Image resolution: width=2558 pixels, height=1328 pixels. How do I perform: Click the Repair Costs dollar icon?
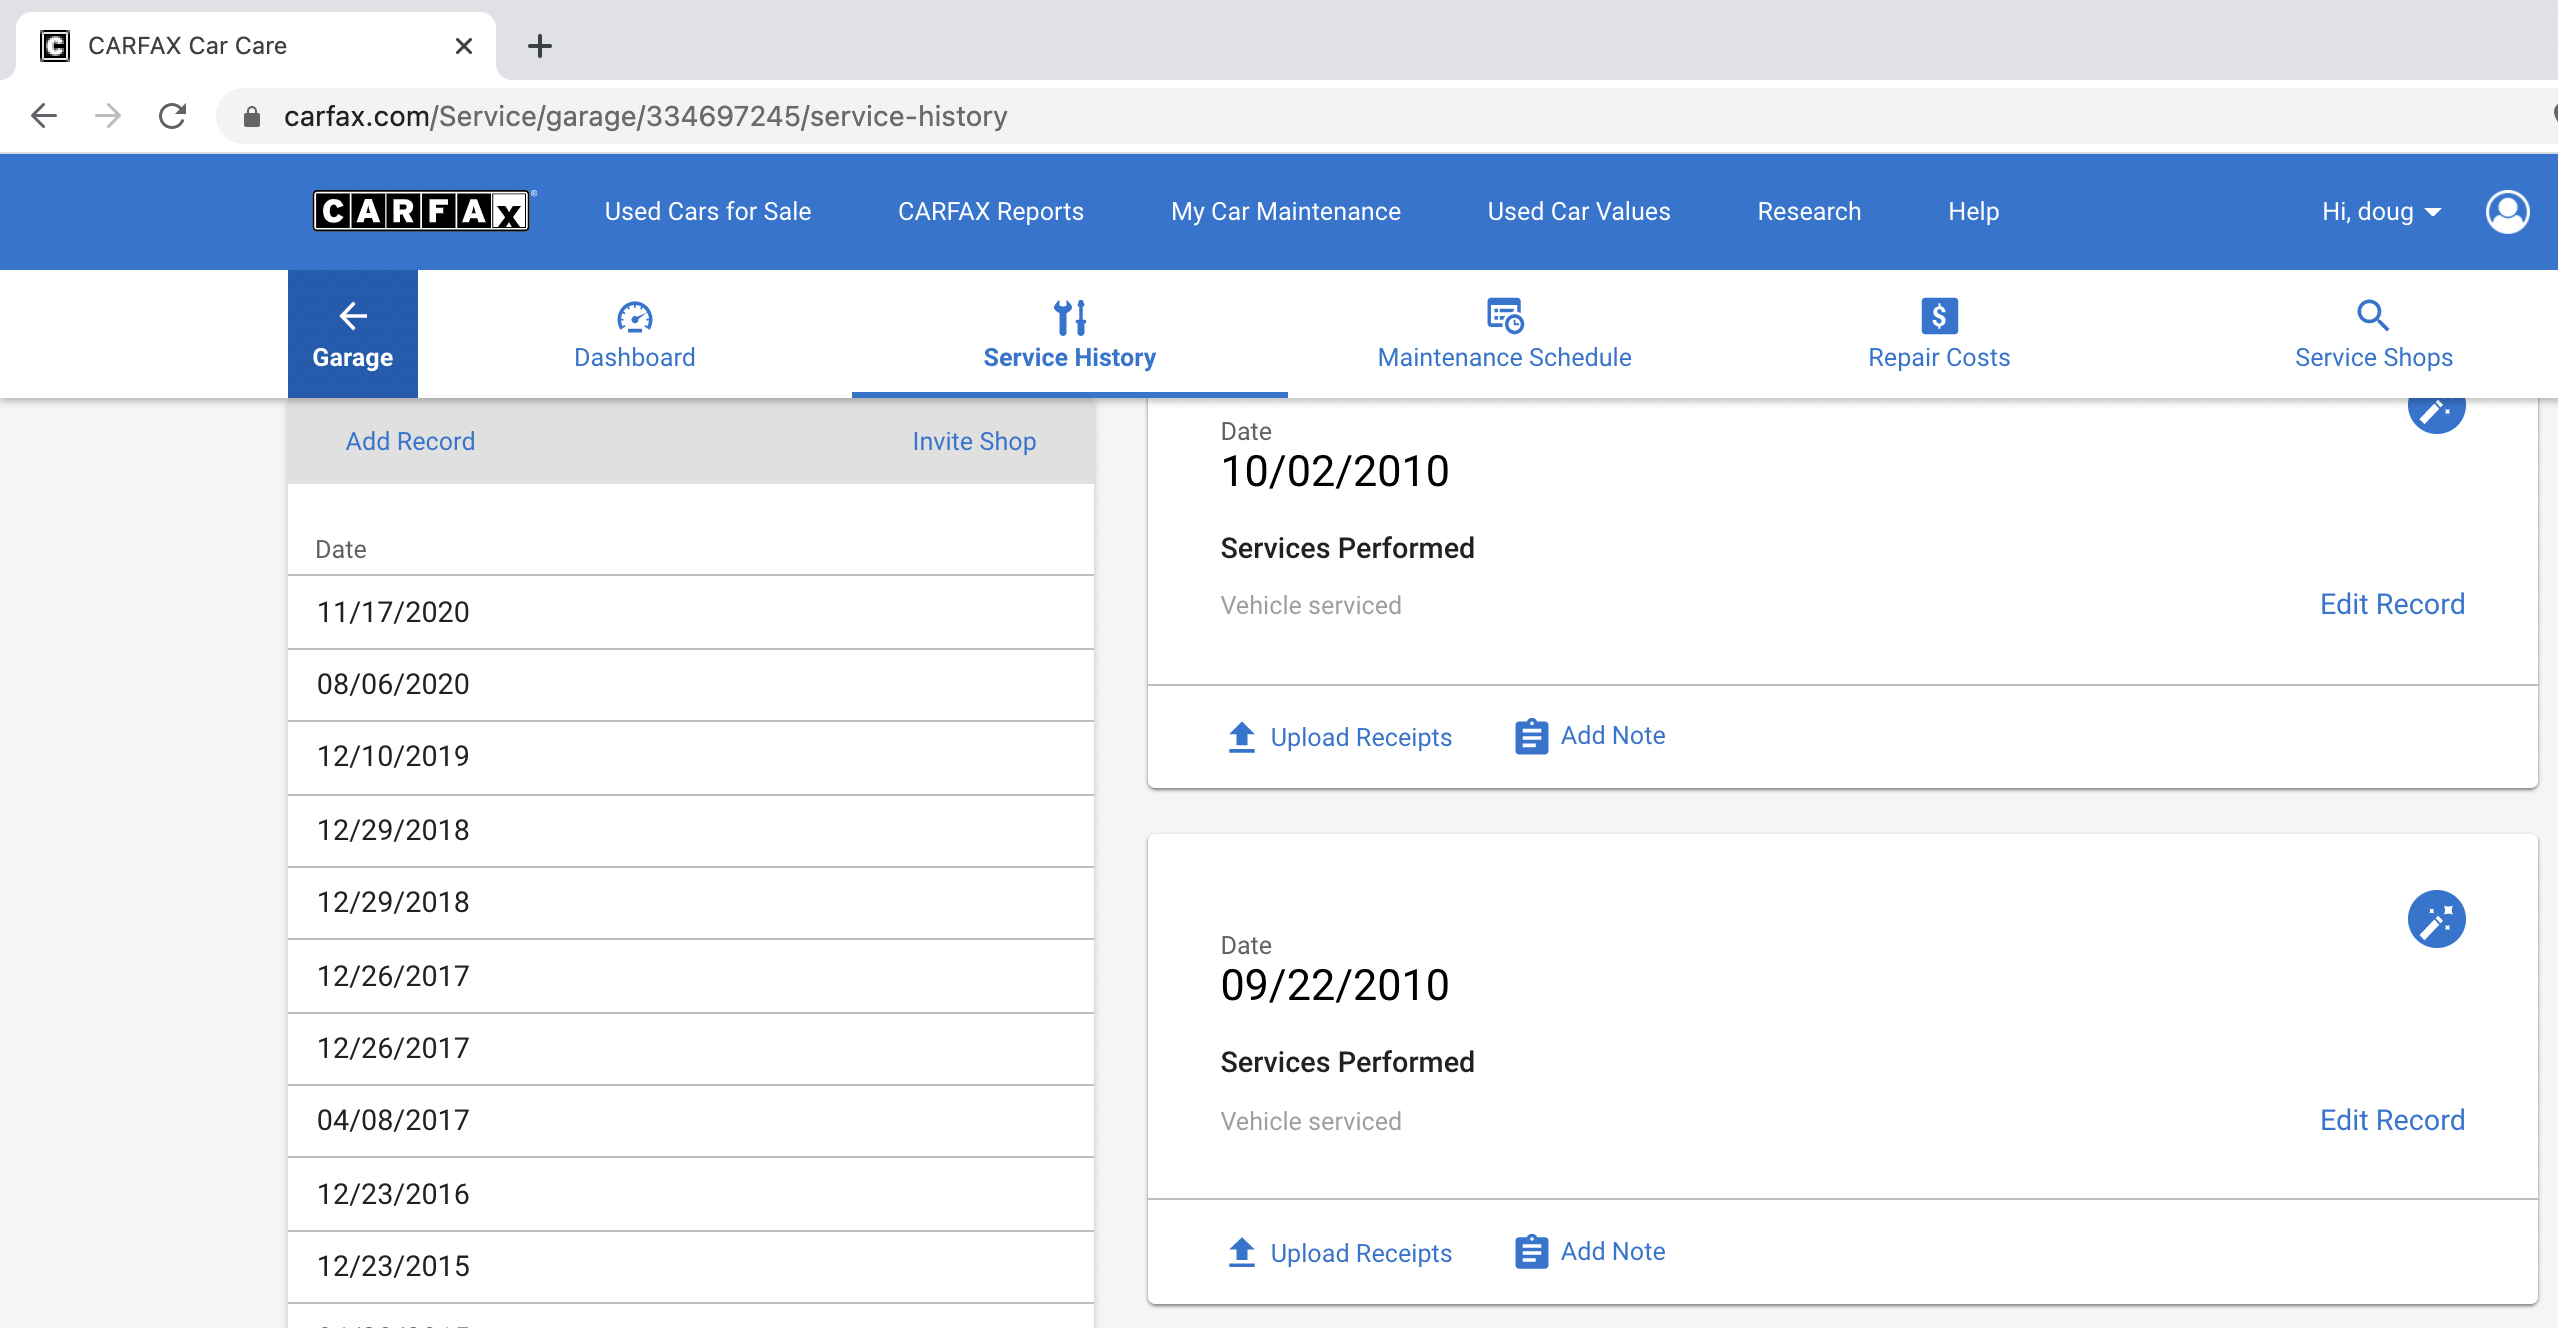1939,316
